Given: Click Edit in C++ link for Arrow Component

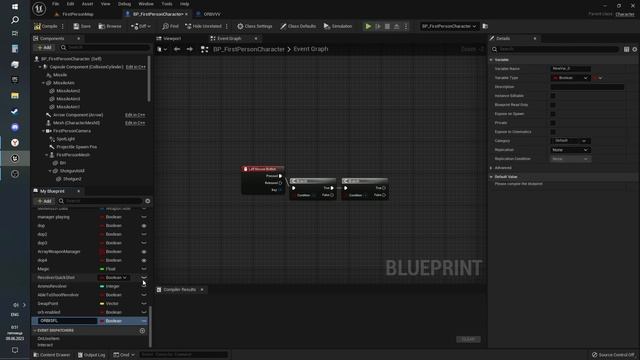Looking at the screenshot, I should 135,115.
